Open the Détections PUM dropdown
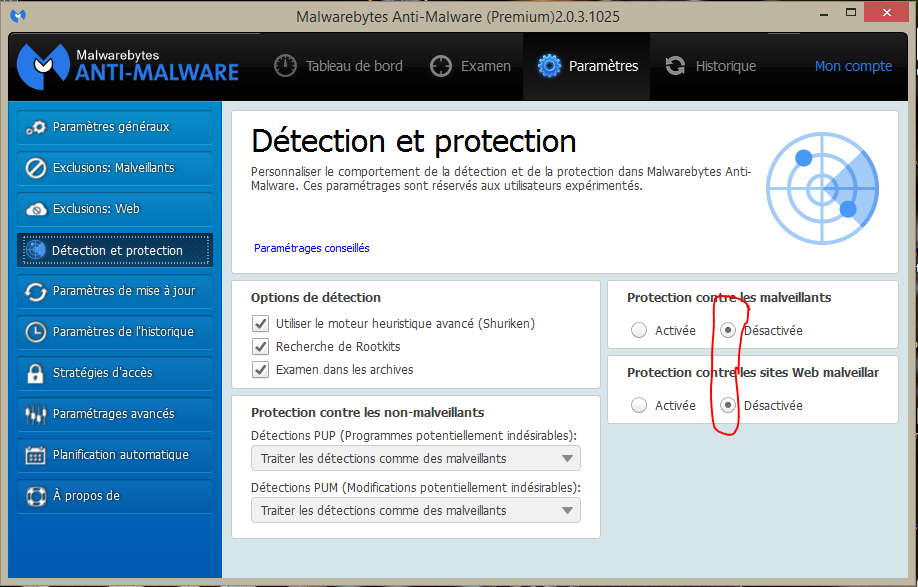Image resolution: width=918 pixels, height=587 pixels. tap(416, 510)
